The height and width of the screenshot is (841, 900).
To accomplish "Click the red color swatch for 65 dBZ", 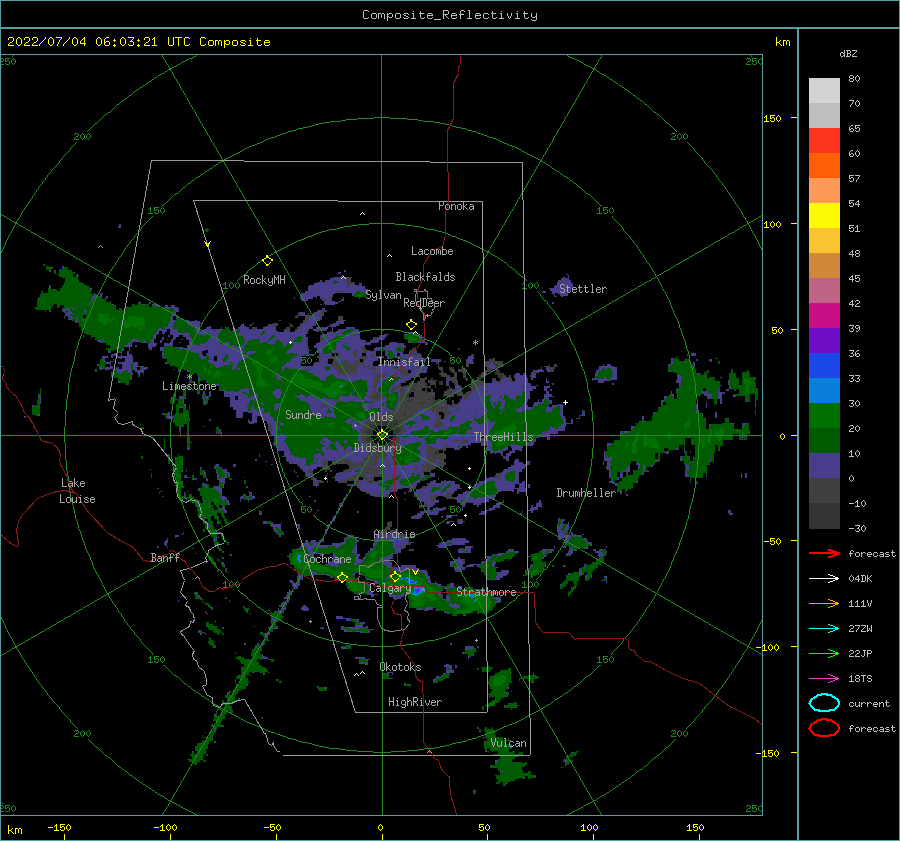I will click(x=824, y=141).
